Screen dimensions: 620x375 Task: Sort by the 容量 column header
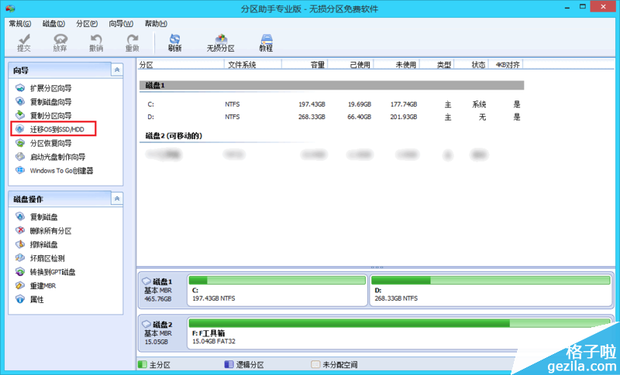(x=305, y=64)
